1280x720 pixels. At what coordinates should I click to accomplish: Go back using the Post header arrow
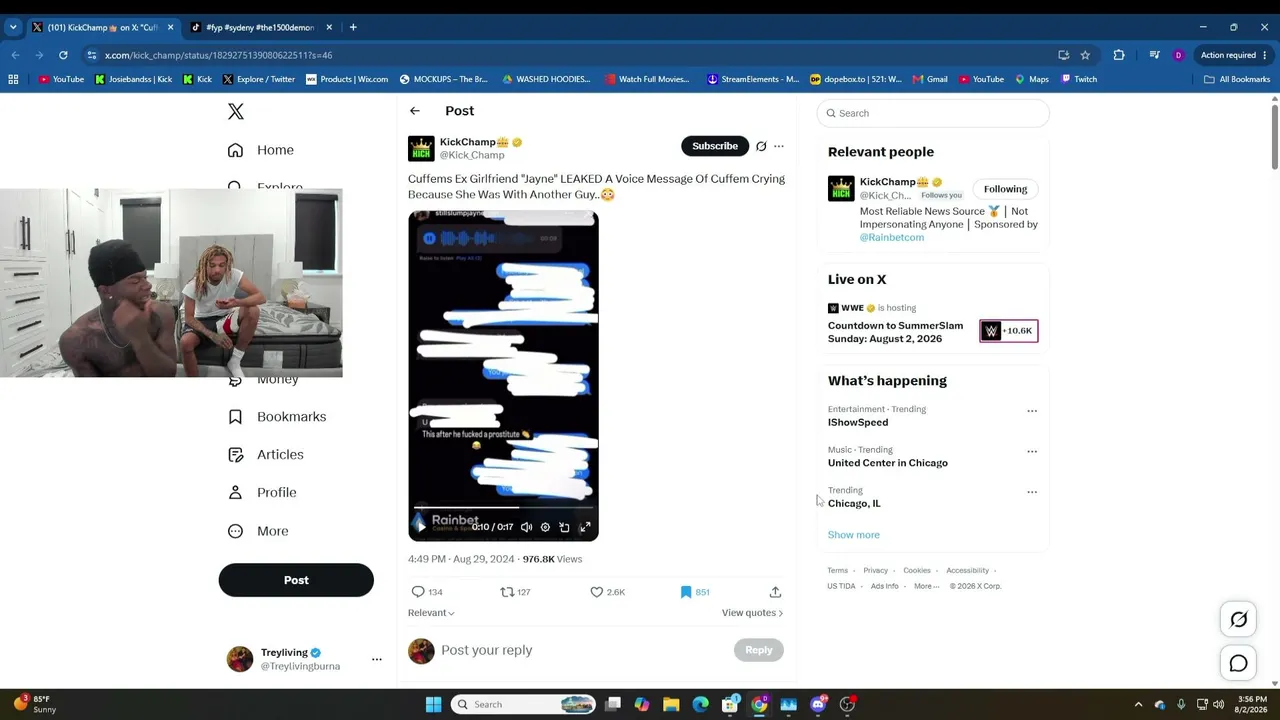415,111
